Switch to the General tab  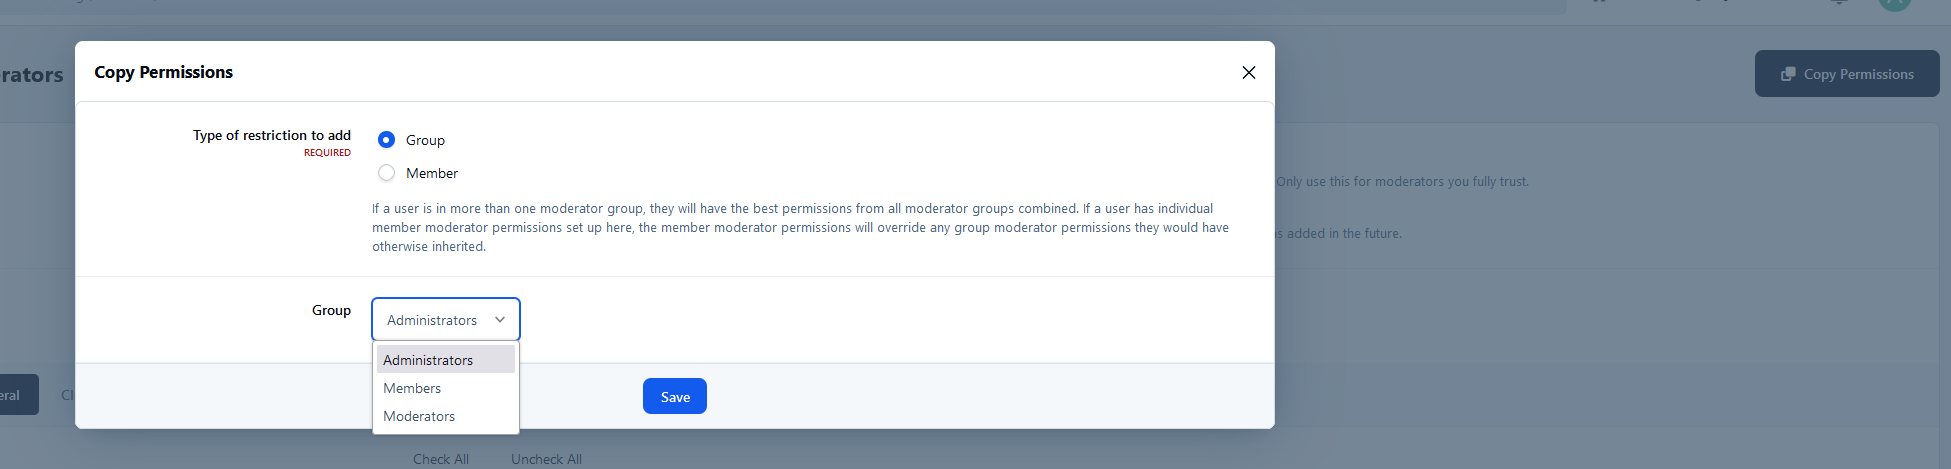tap(12, 395)
